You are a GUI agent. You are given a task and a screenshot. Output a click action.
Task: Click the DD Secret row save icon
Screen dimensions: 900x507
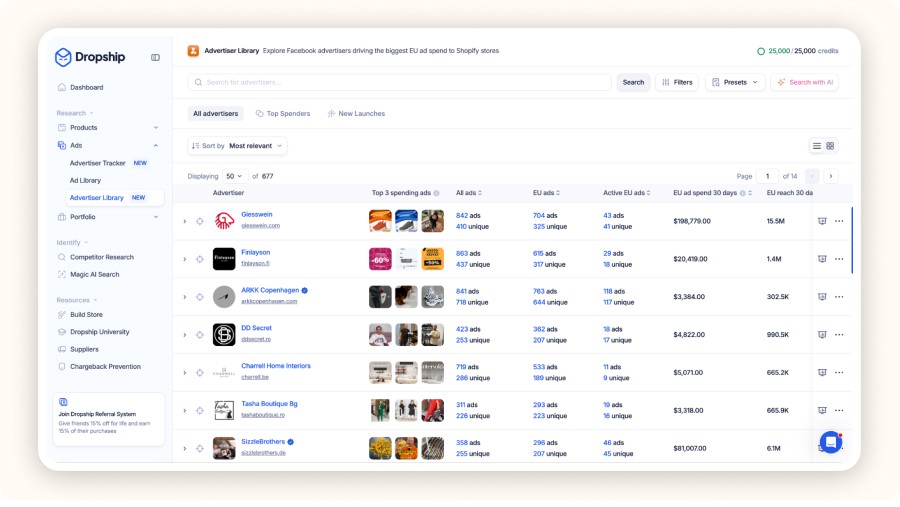pyautogui.click(x=822, y=335)
